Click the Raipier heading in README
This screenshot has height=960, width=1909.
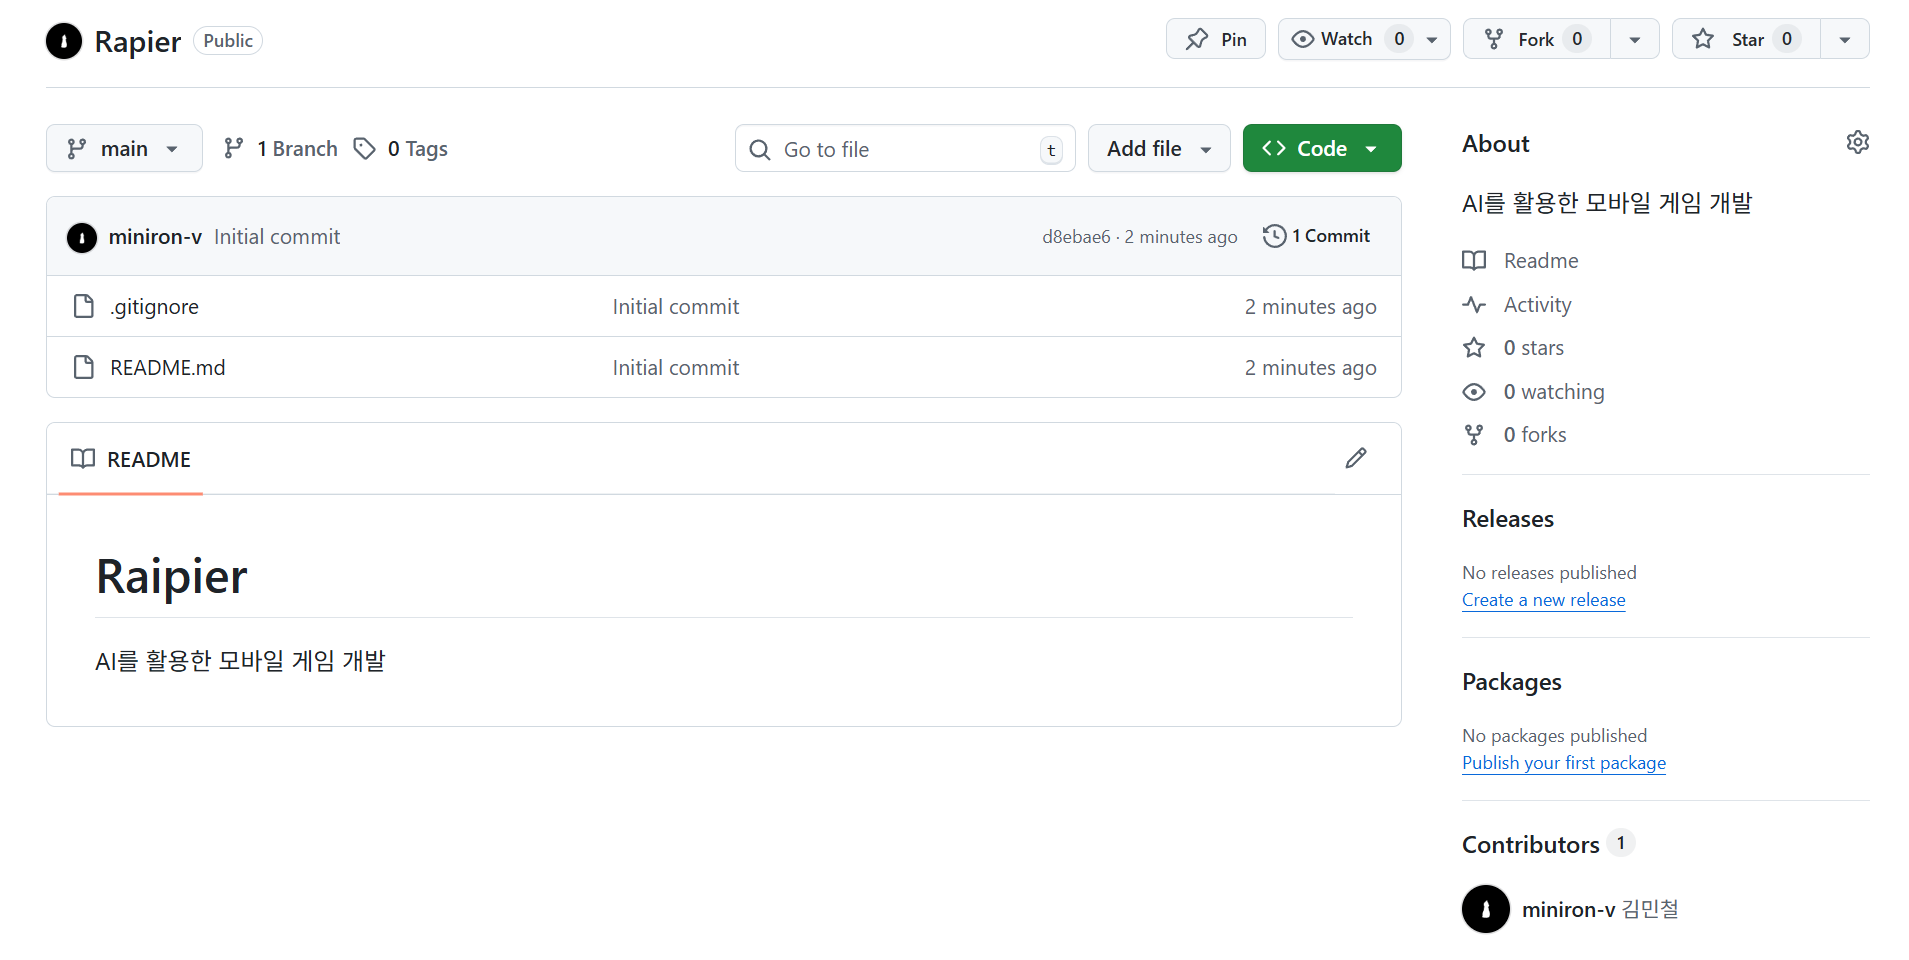[x=172, y=576]
